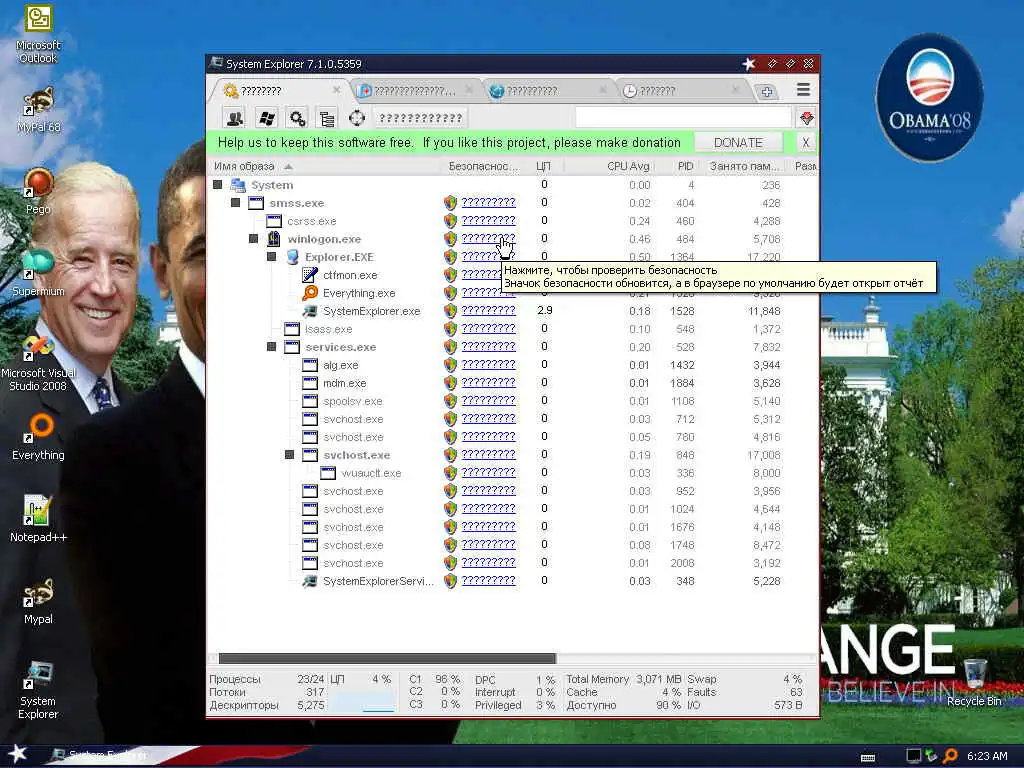Image resolution: width=1024 pixels, height=768 pixels.
Task: Launch Supermium browser shortcut
Action: [x=38, y=272]
